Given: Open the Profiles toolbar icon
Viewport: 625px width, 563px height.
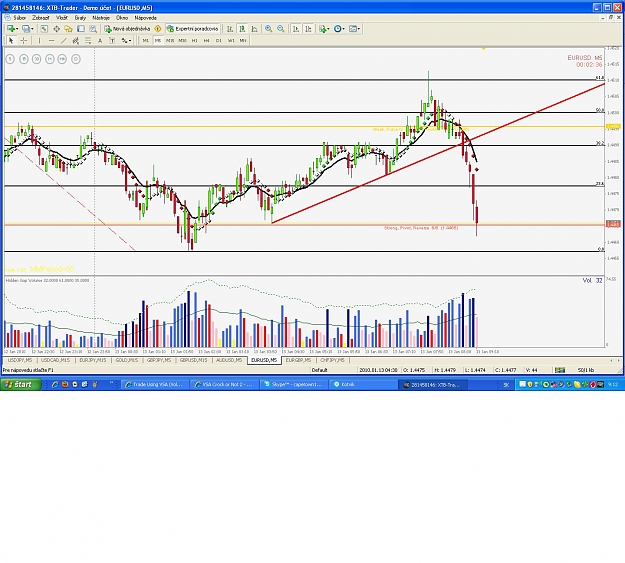Looking at the screenshot, I should 26,29.
